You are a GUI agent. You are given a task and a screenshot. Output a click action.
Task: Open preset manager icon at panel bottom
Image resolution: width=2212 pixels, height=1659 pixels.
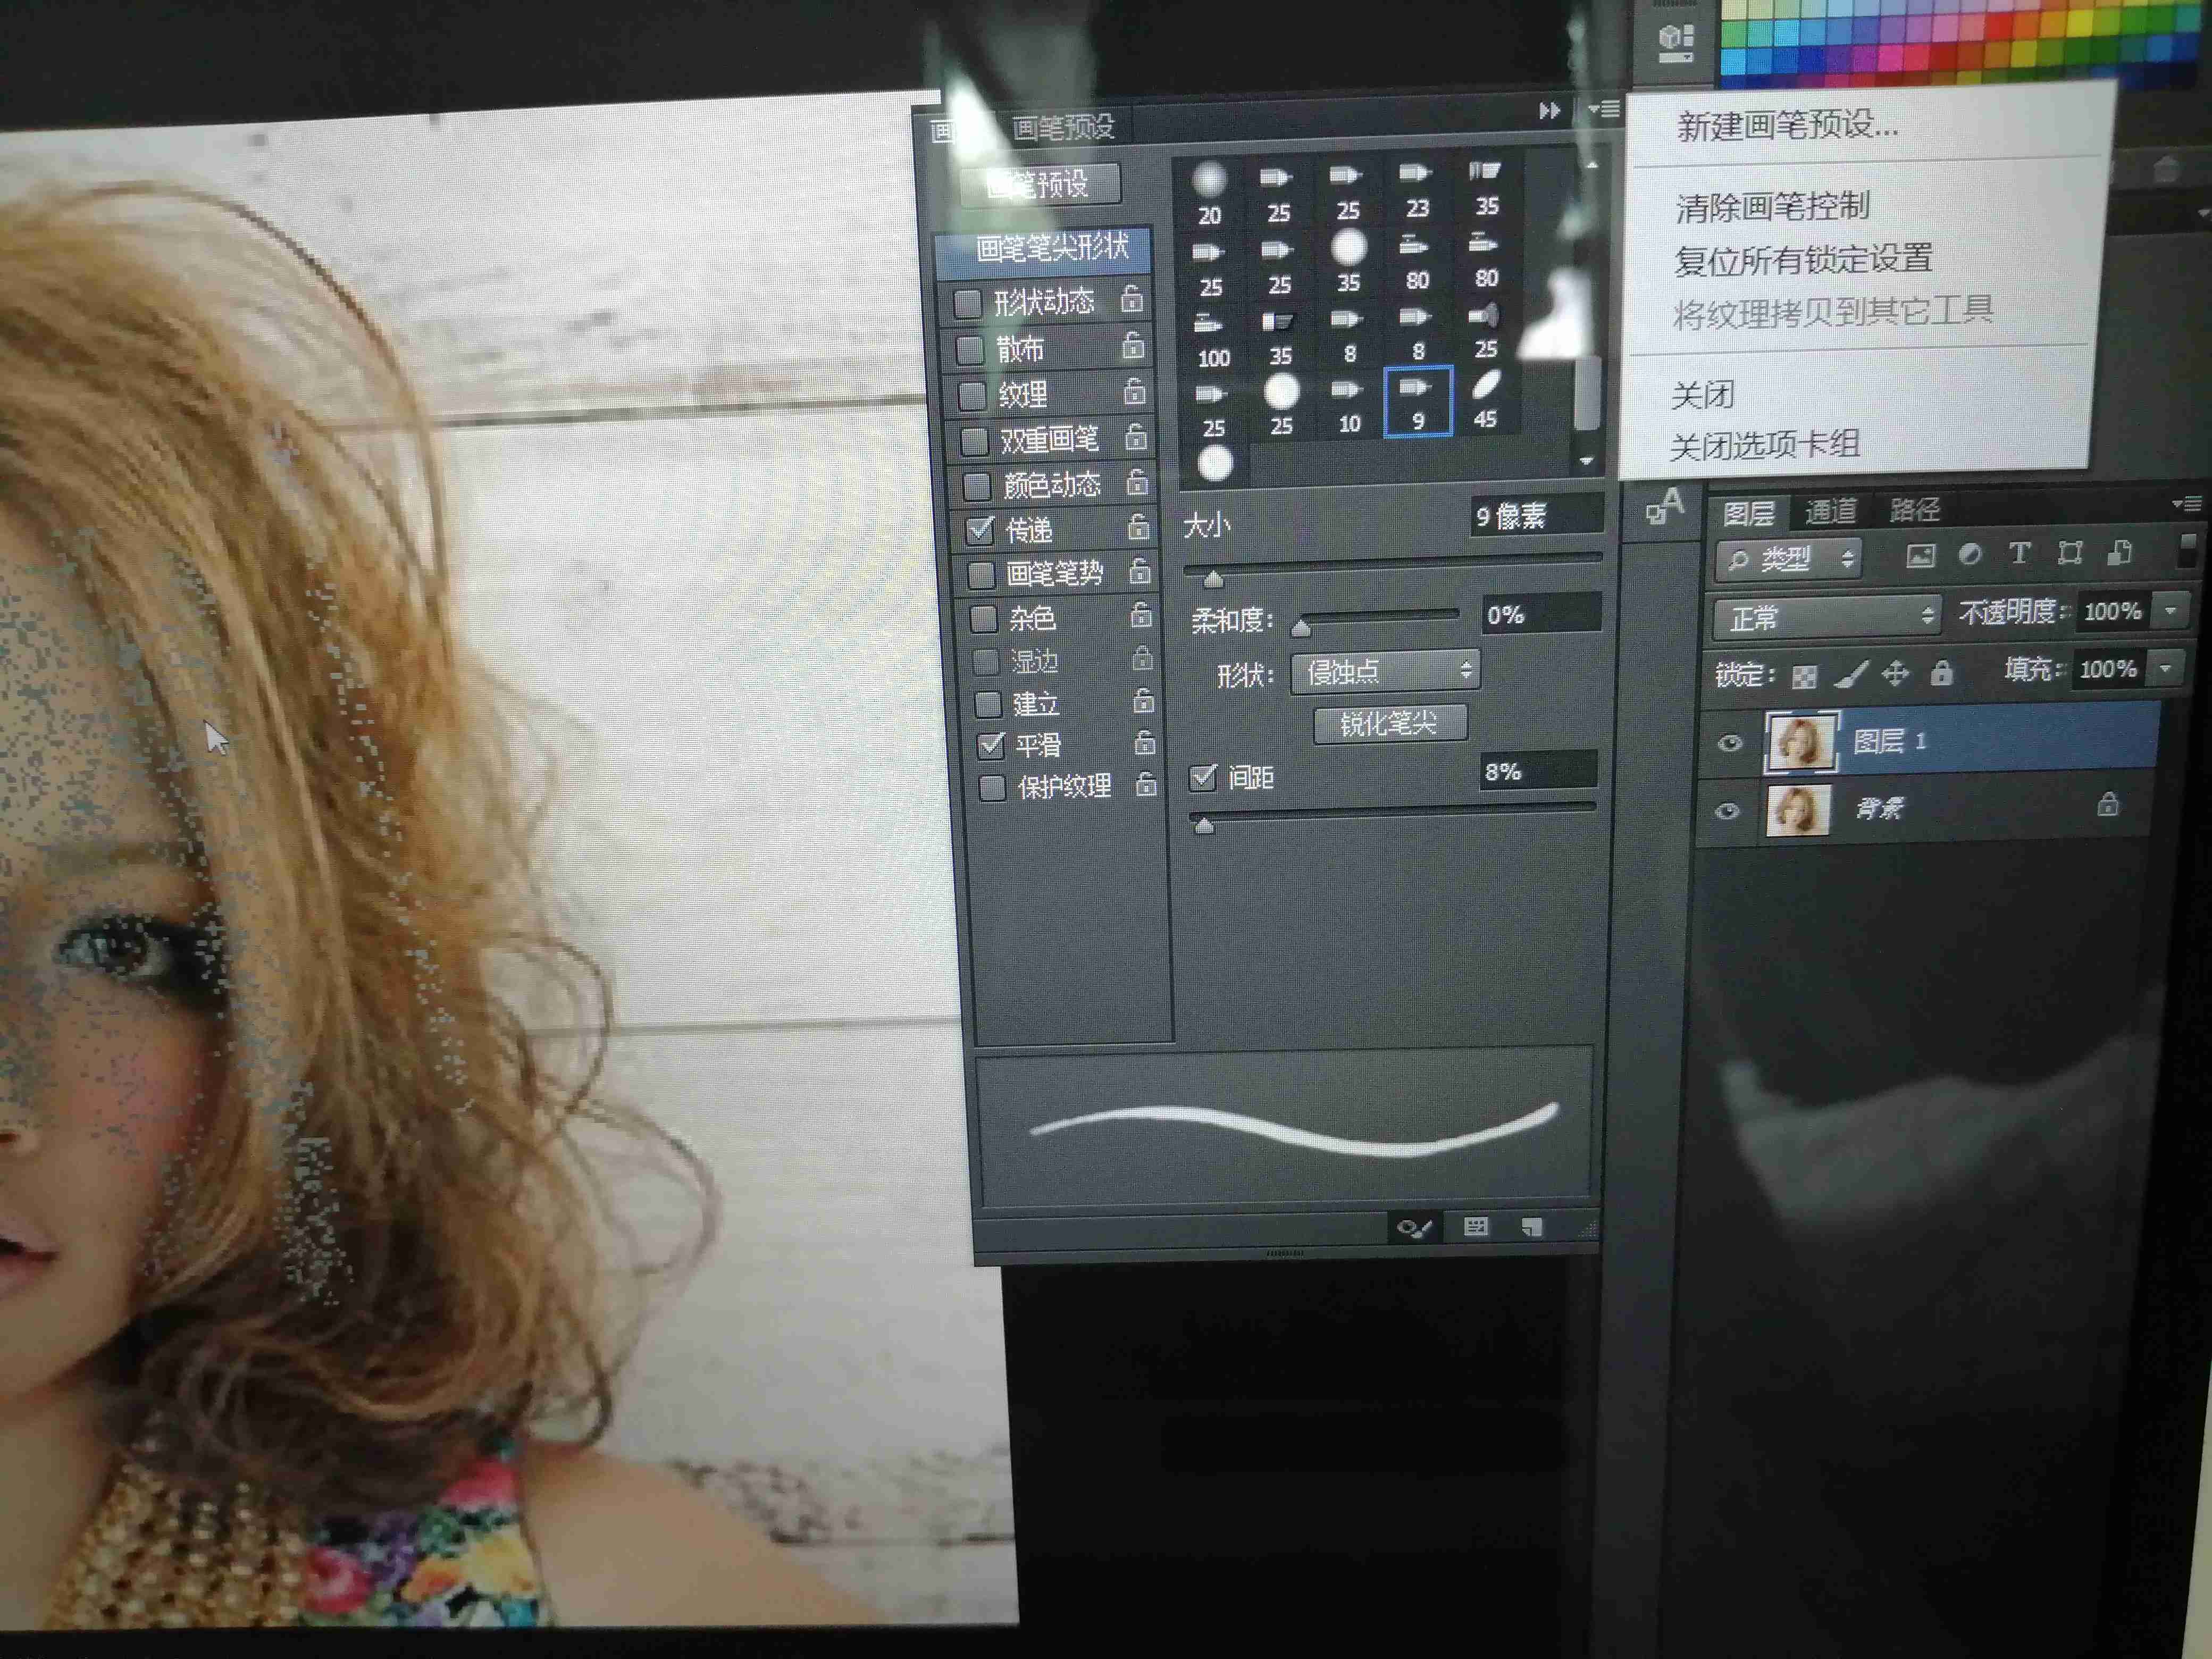pos(1475,1226)
